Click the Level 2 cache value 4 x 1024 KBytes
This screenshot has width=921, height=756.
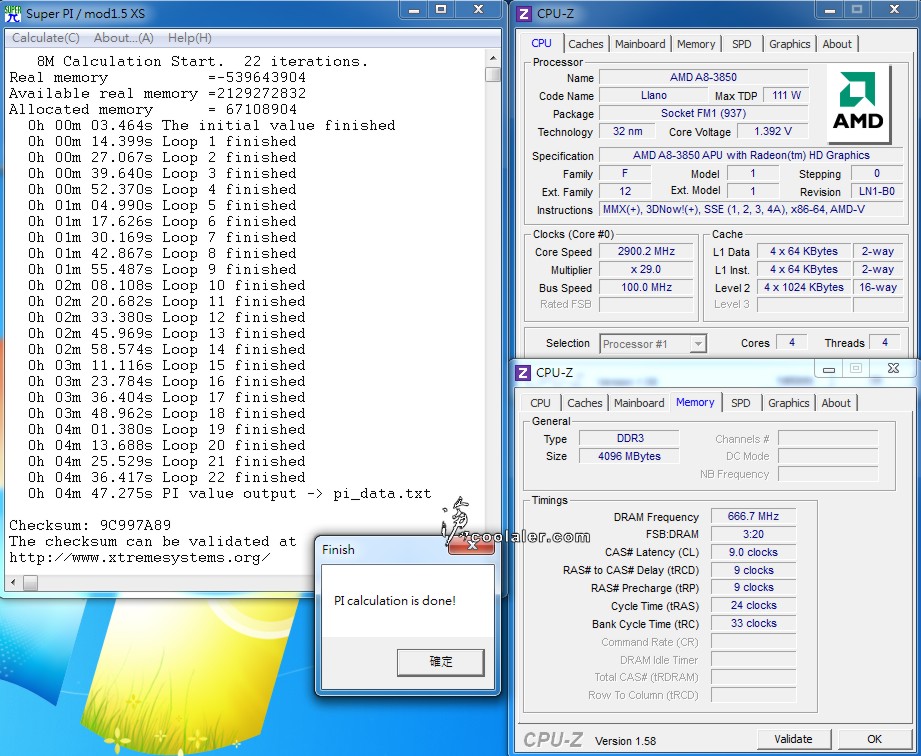(x=804, y=287)
